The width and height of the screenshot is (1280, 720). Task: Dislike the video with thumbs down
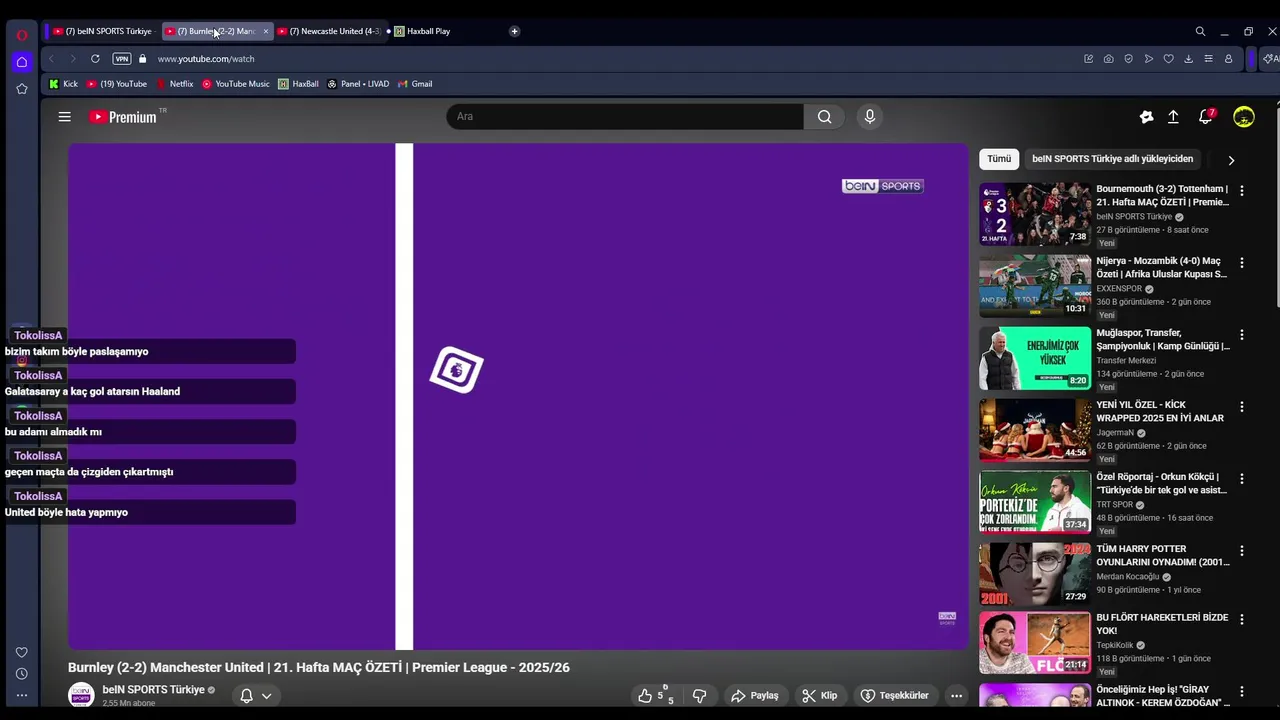[700, 696]
